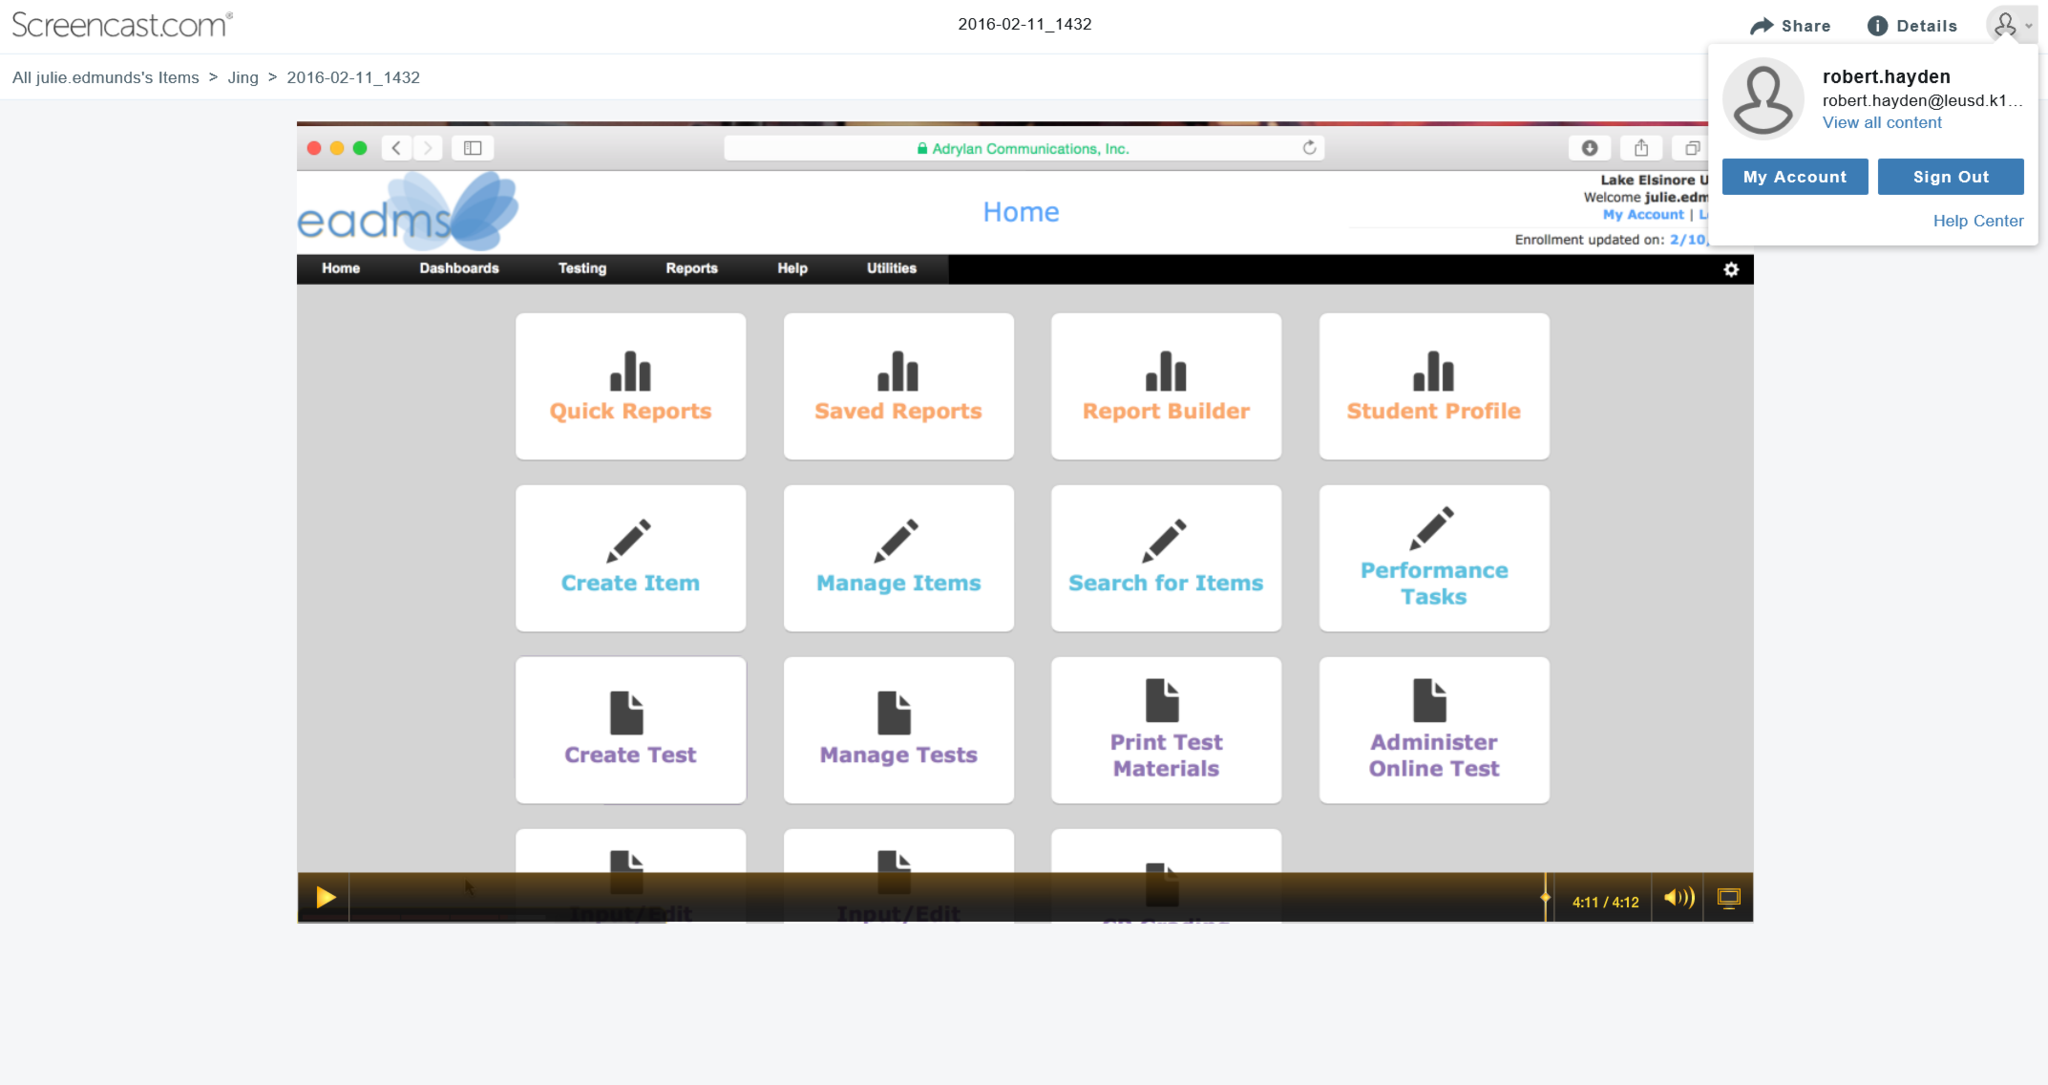Click the robert.hayden profile avatar

point(1763,98)
